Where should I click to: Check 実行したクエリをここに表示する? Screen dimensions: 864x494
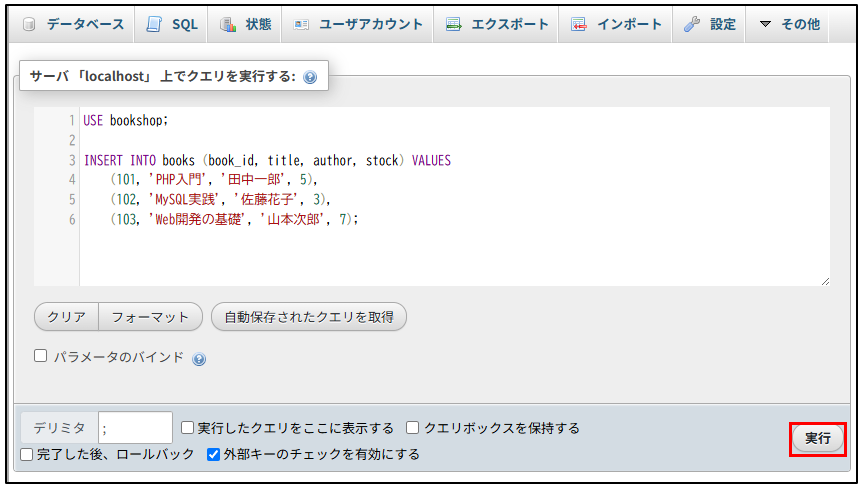[x=187, y=428]
